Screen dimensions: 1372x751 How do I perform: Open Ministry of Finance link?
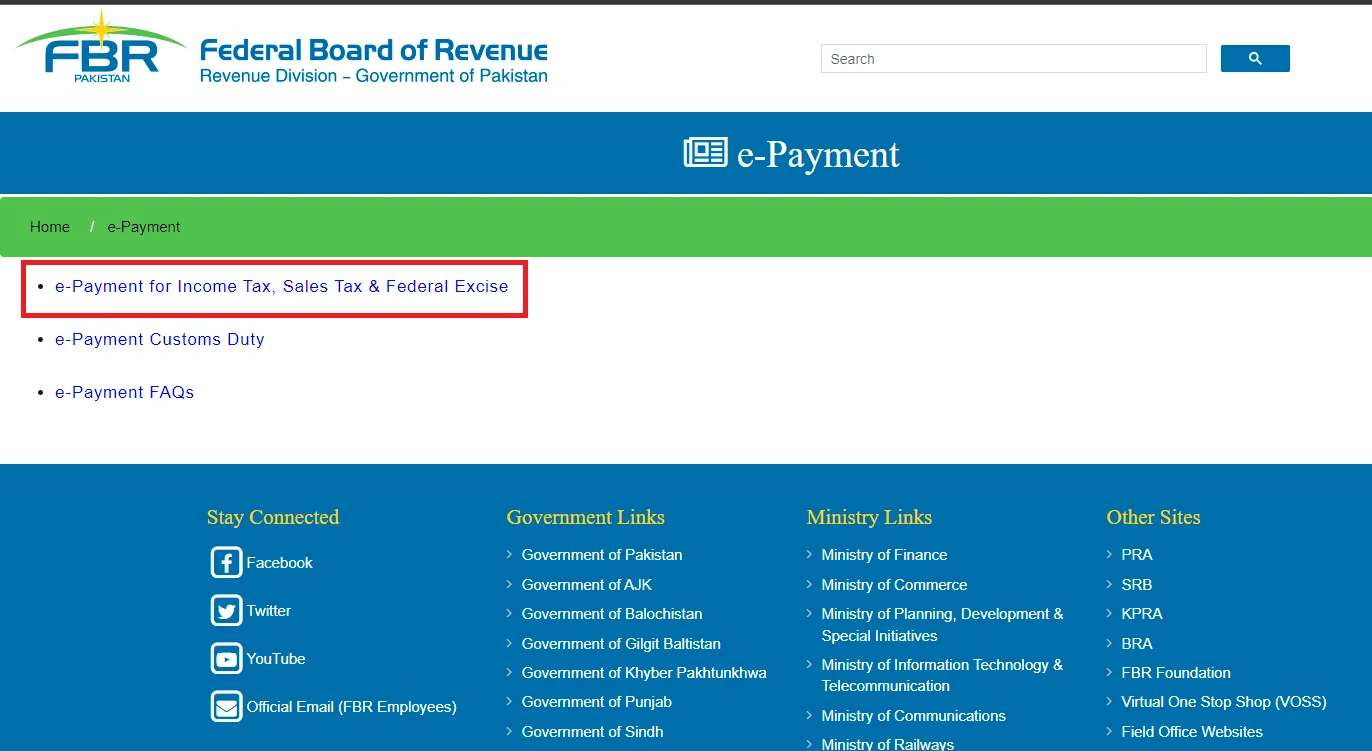884,555
